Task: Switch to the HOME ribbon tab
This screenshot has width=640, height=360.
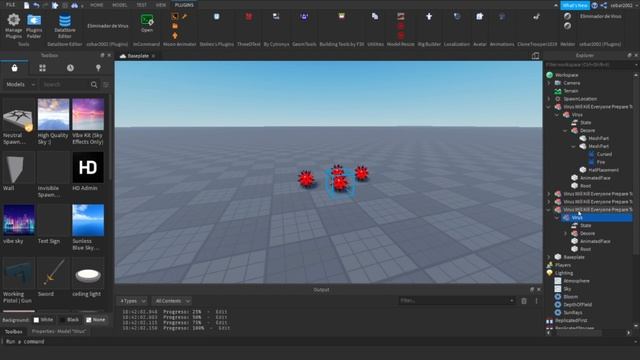Action: 97,5
